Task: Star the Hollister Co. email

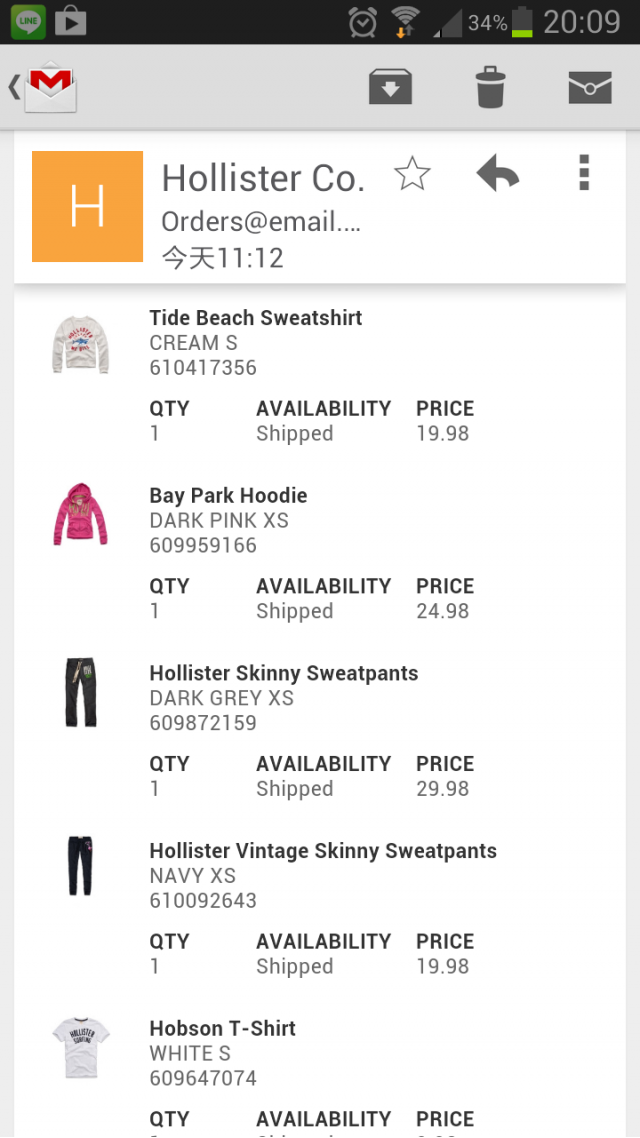Action: 412,175
